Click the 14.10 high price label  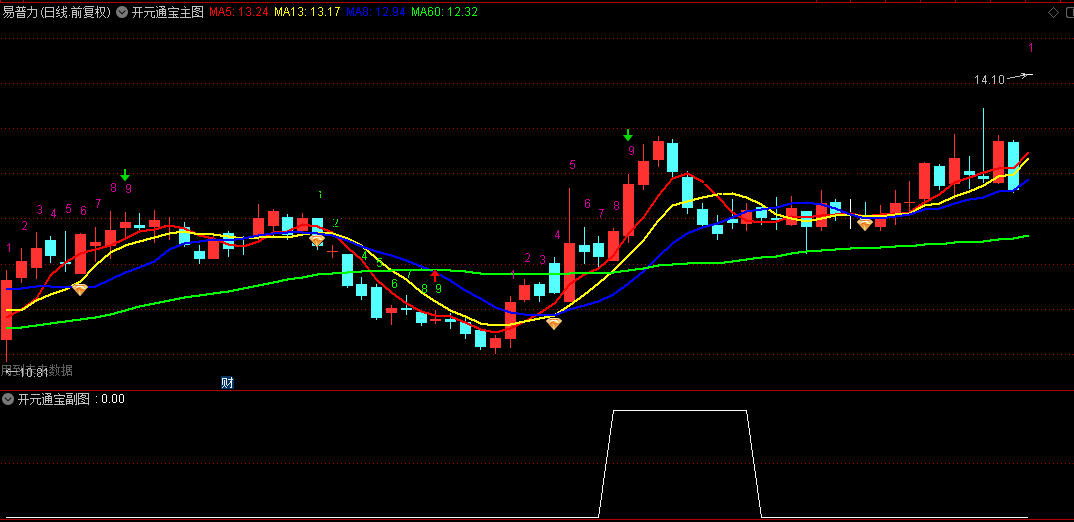pos(989,79)
